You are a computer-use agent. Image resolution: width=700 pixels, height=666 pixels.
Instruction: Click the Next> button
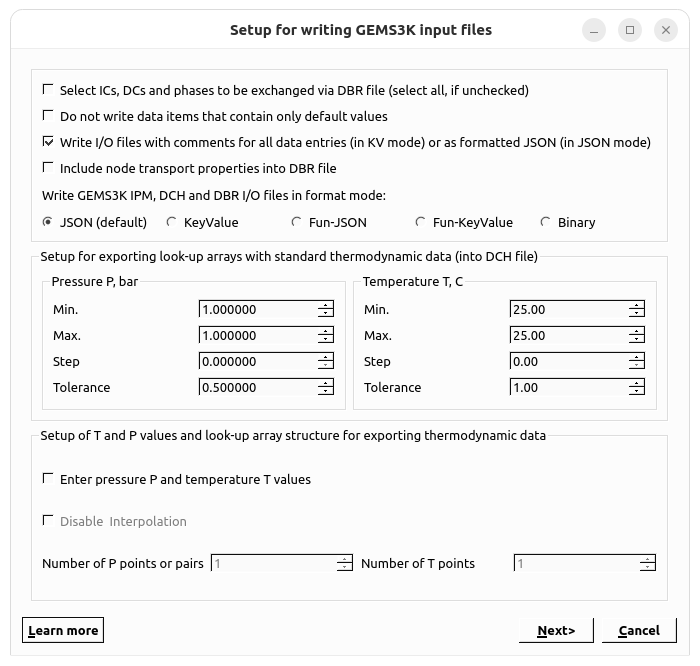556,630
